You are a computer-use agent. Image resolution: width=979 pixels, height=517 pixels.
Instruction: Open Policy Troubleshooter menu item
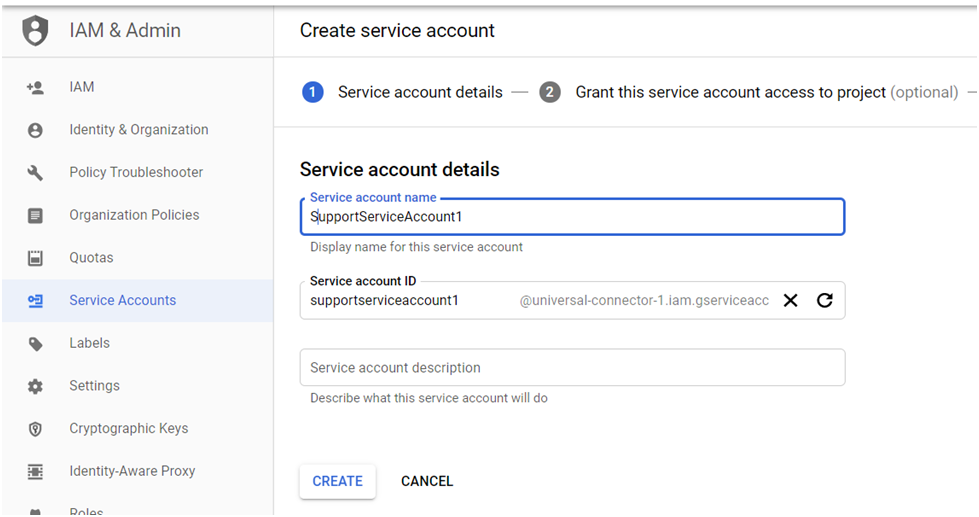click(137, 172)
